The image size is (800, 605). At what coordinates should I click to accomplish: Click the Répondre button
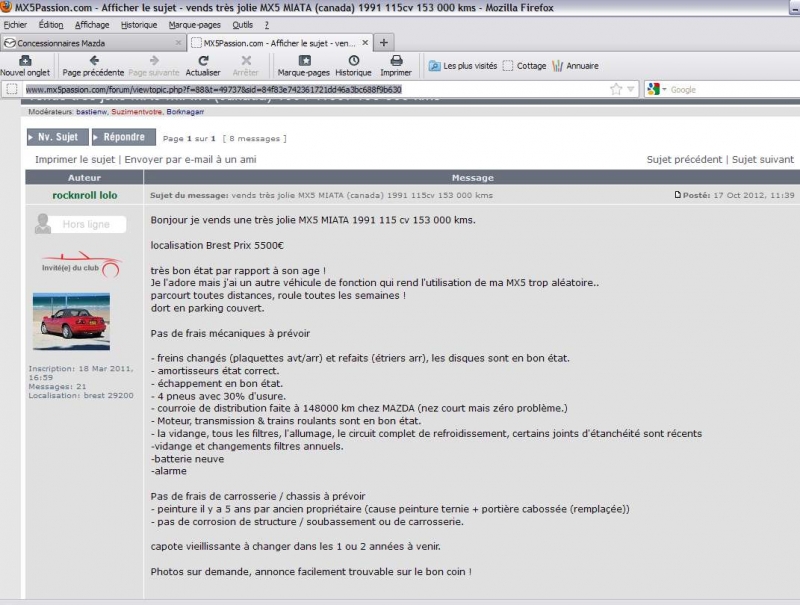124,137
